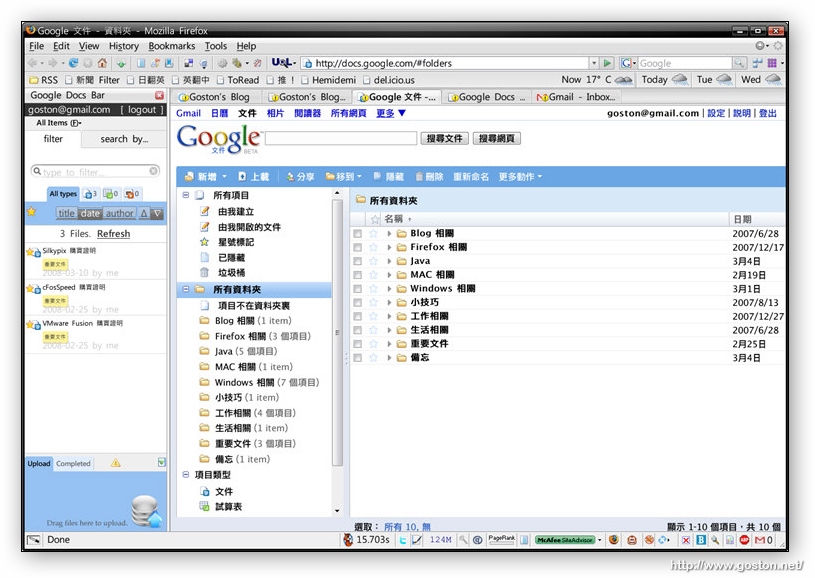The image size is (815, 578).
Task: Click the type-to-filter input box
Action: (x=95, y=171)
